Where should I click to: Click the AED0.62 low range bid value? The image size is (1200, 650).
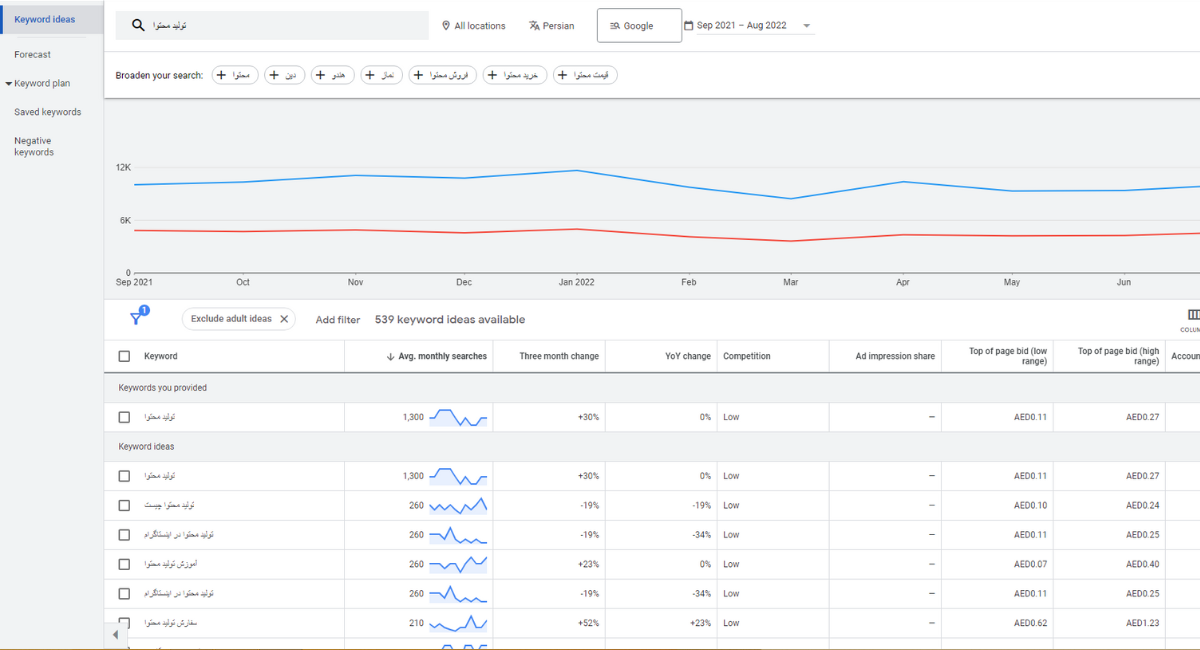click(1030, 623)
